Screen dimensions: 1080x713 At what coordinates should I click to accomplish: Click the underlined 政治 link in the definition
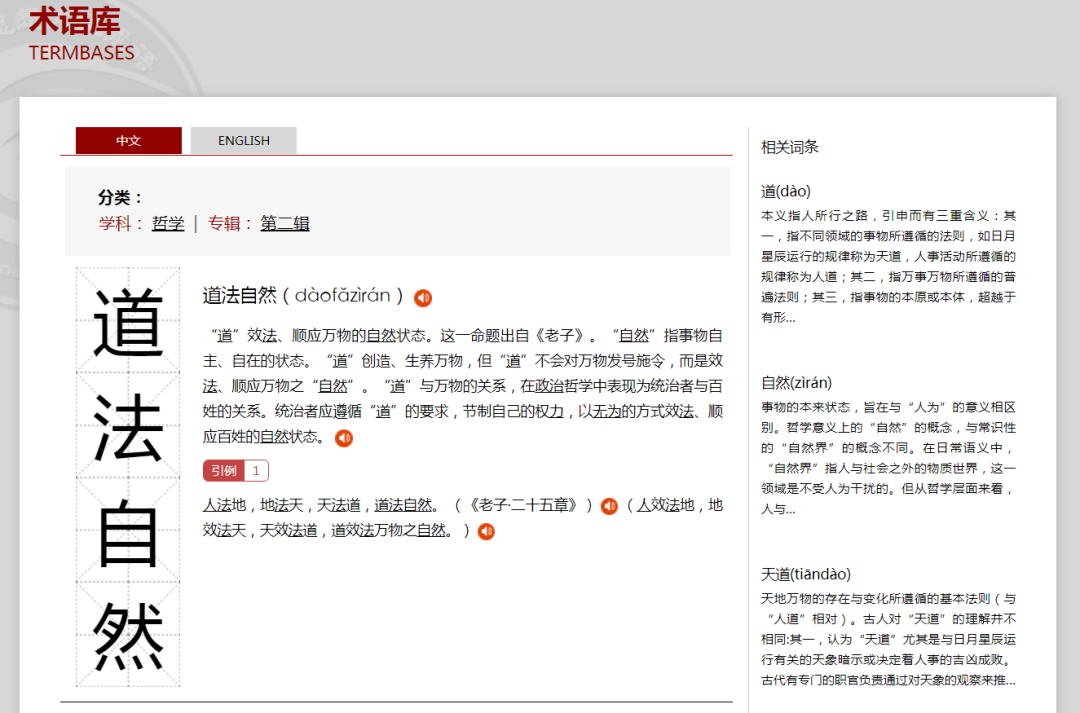click(549, 386)
